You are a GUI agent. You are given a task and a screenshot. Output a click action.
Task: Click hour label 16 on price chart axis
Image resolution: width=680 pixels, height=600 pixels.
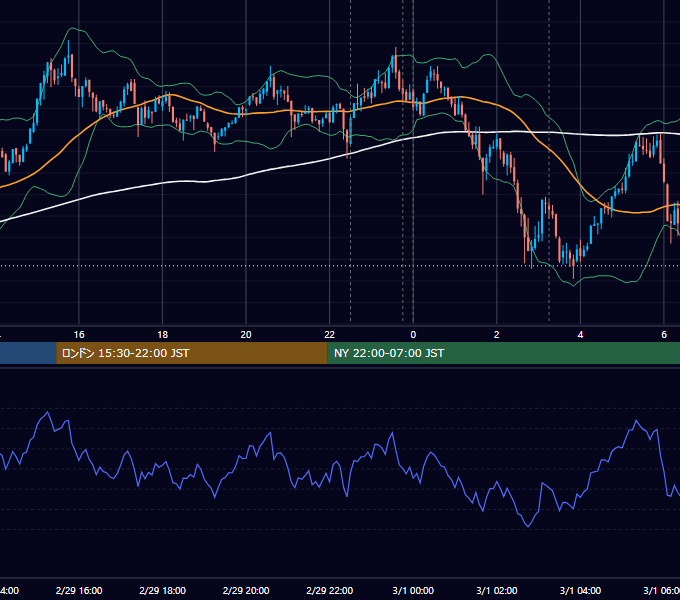click(x=79, y=335)
